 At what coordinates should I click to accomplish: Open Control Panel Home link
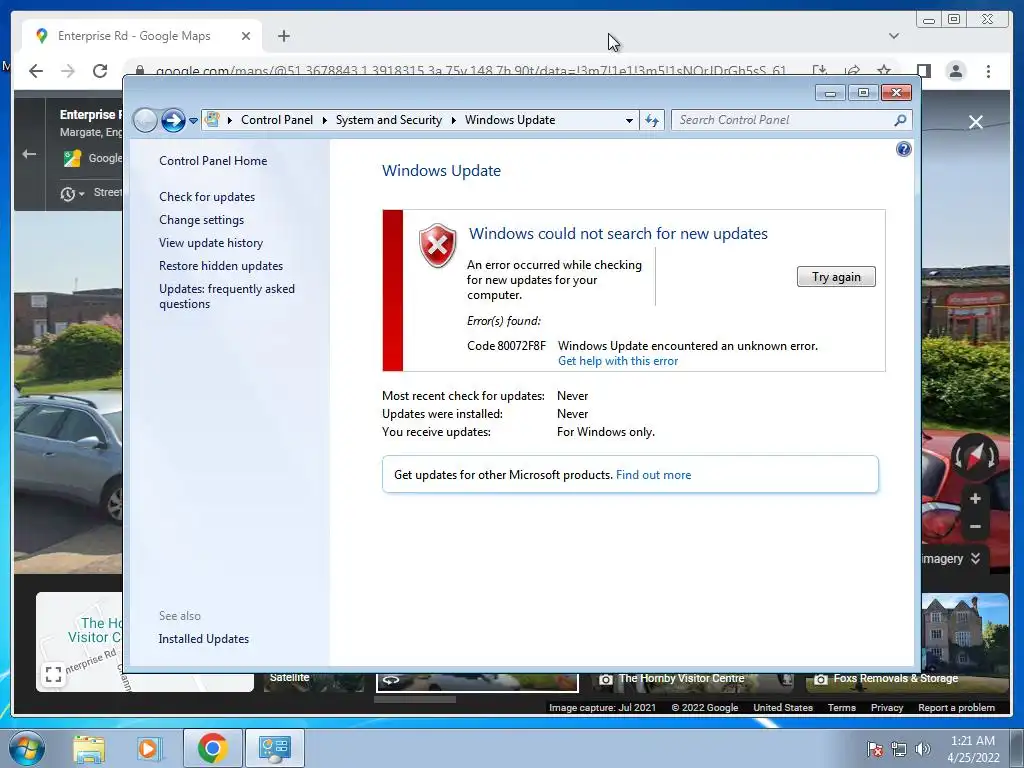213,161
